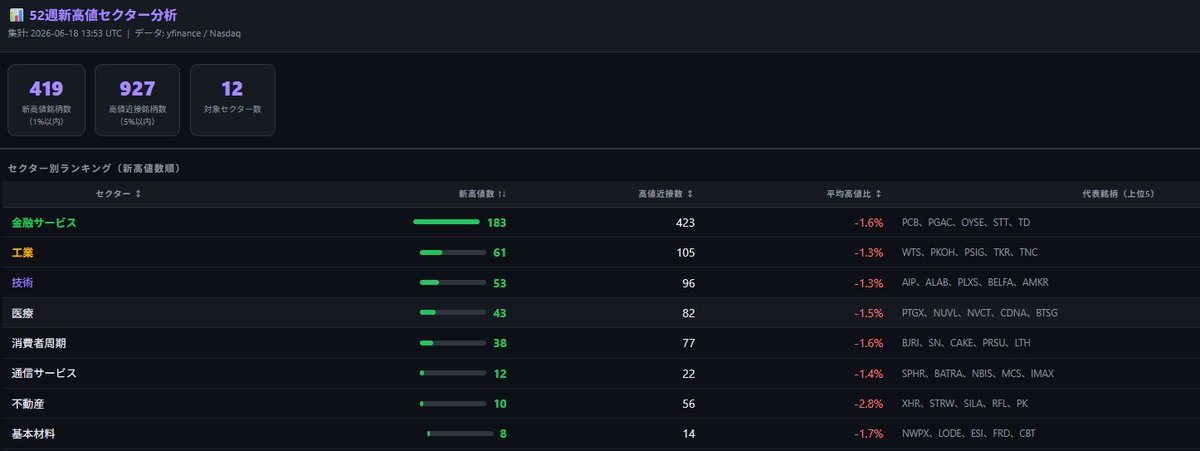Click the progress bar for 技術

click(x=453, y=283)
